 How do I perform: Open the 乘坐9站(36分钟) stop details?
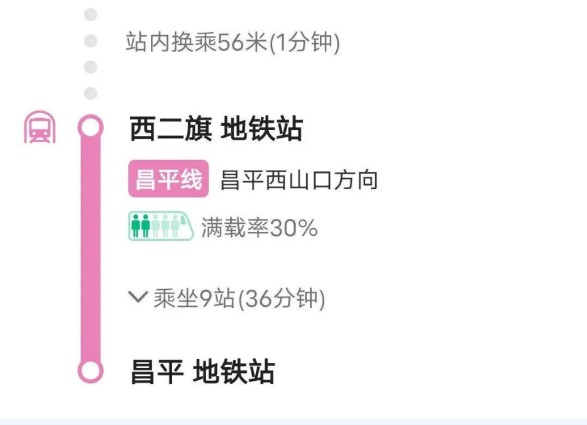[x=227, y=298]
